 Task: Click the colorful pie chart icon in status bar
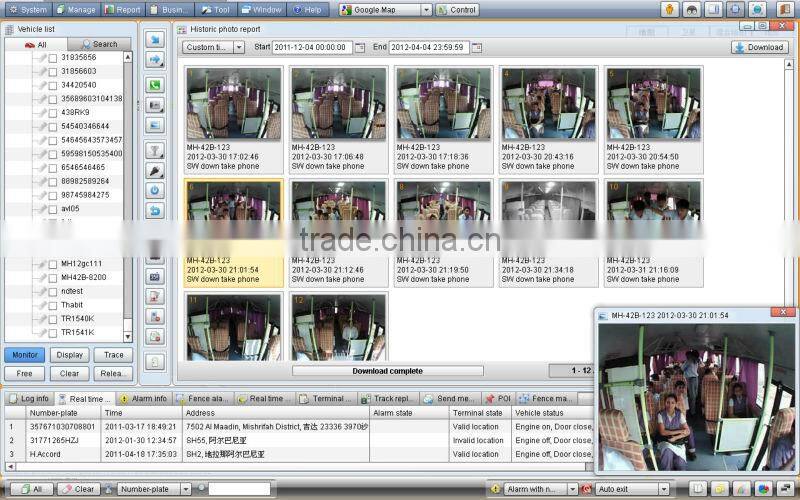[764, 489]
